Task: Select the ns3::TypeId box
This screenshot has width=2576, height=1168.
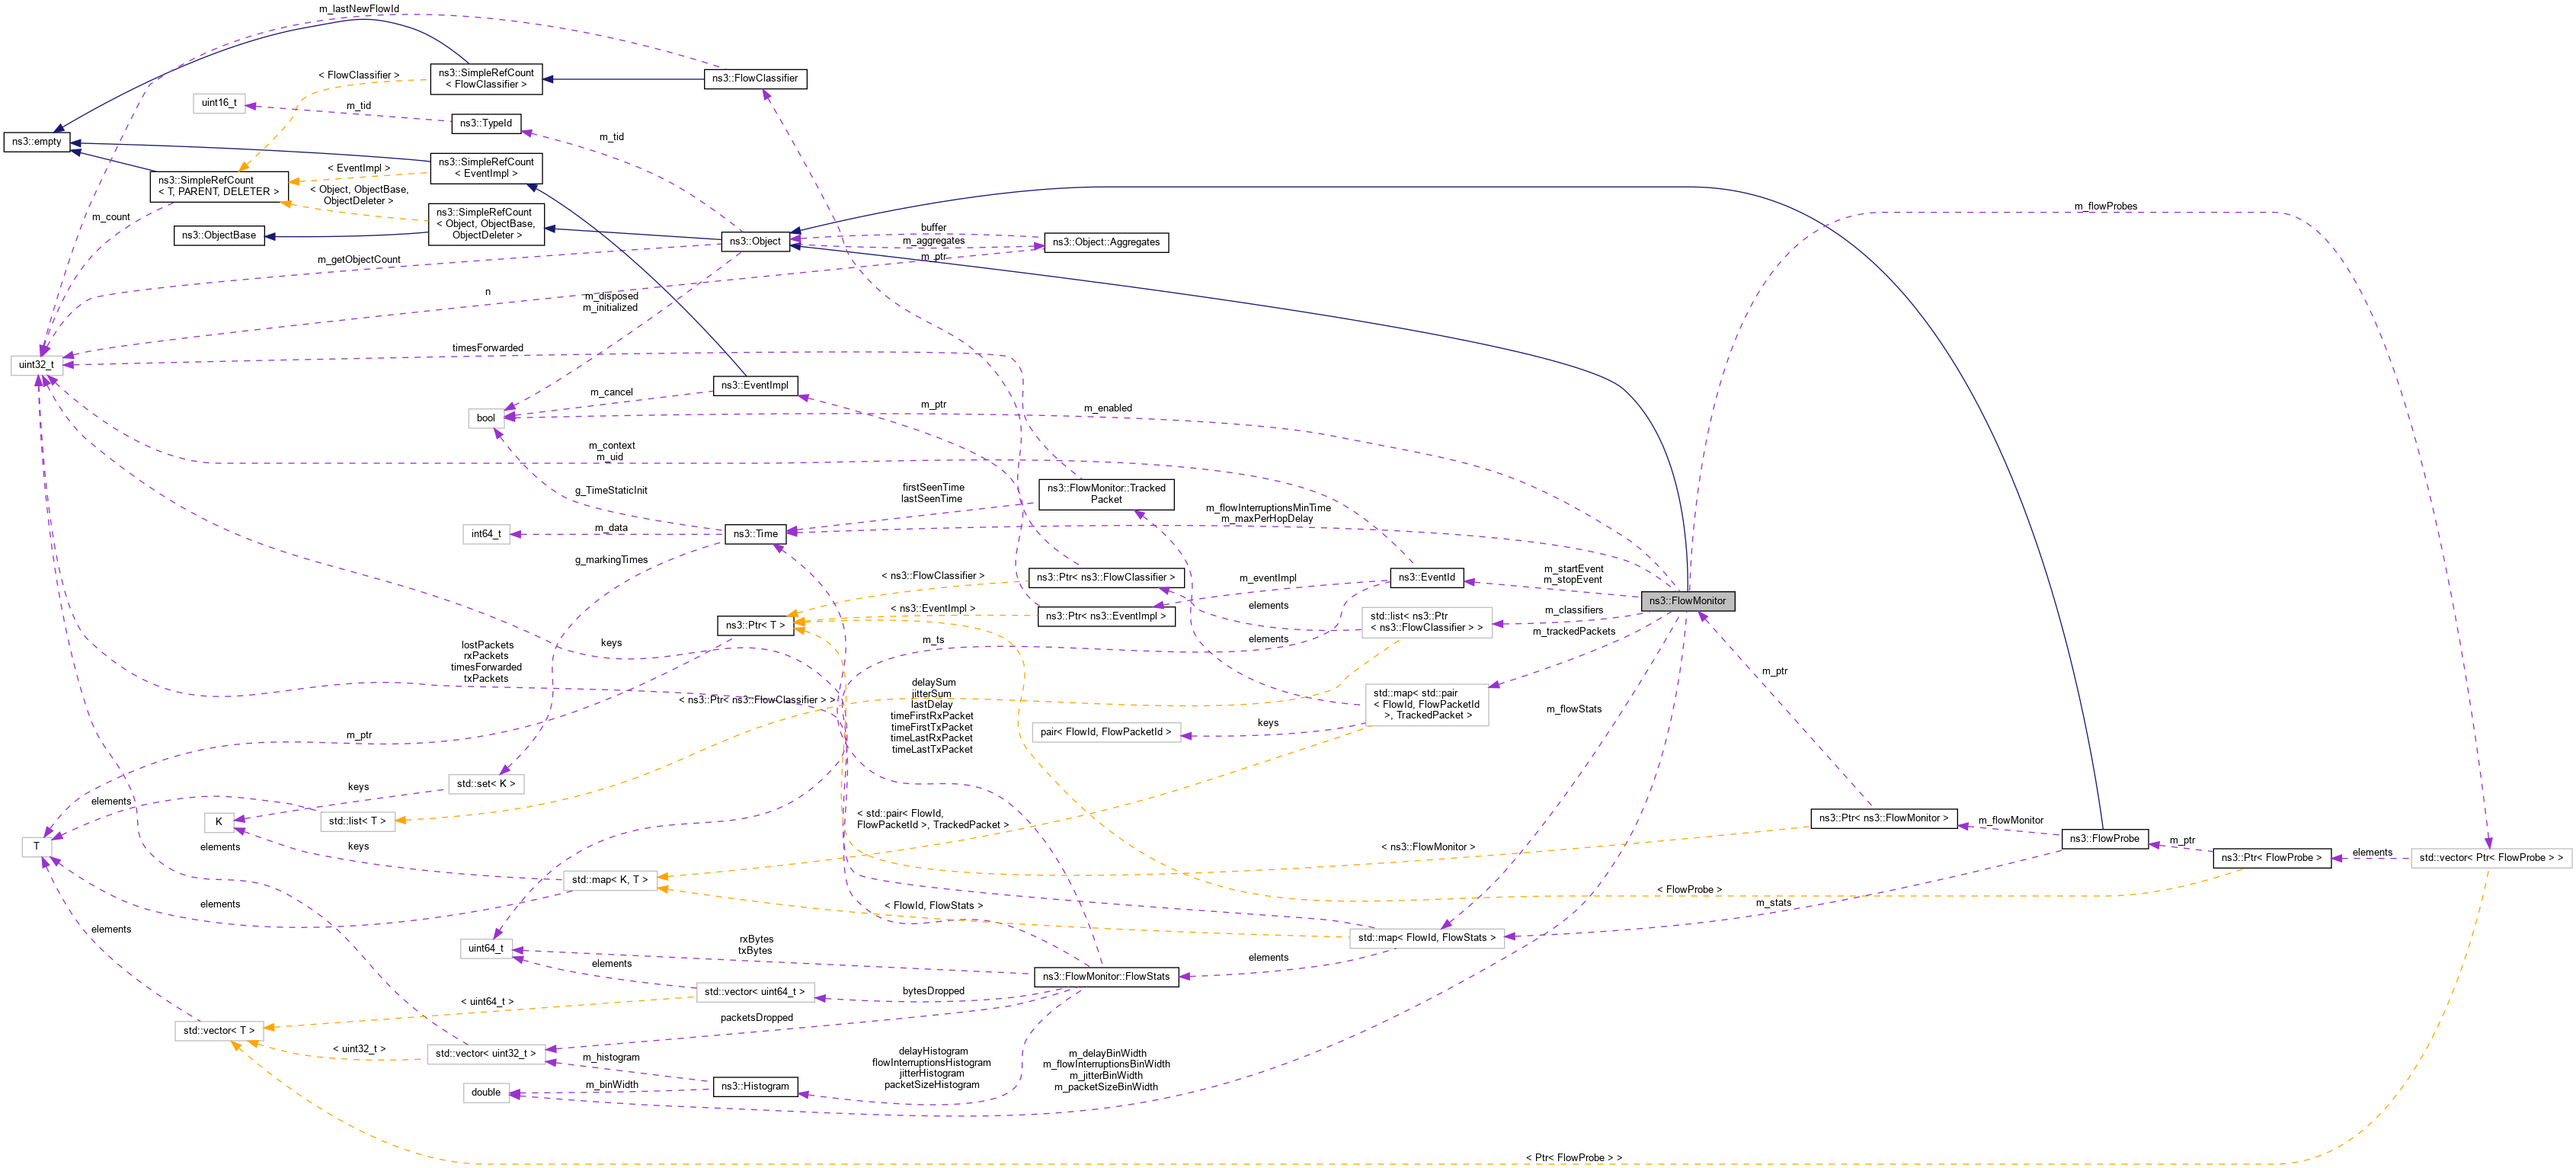Action: click(487, 123)
